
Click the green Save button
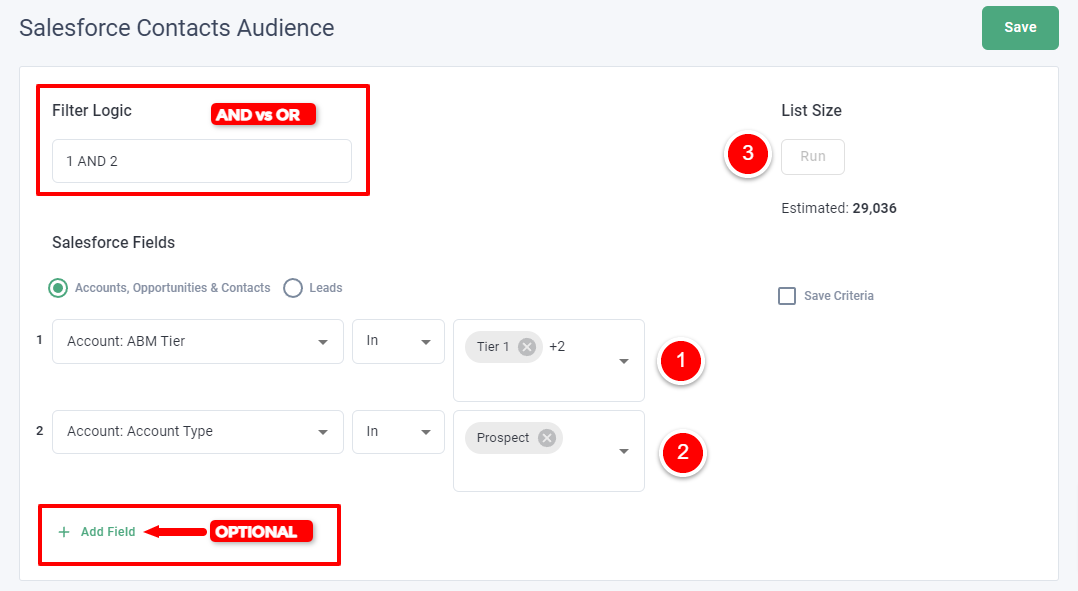point(1020,27)
